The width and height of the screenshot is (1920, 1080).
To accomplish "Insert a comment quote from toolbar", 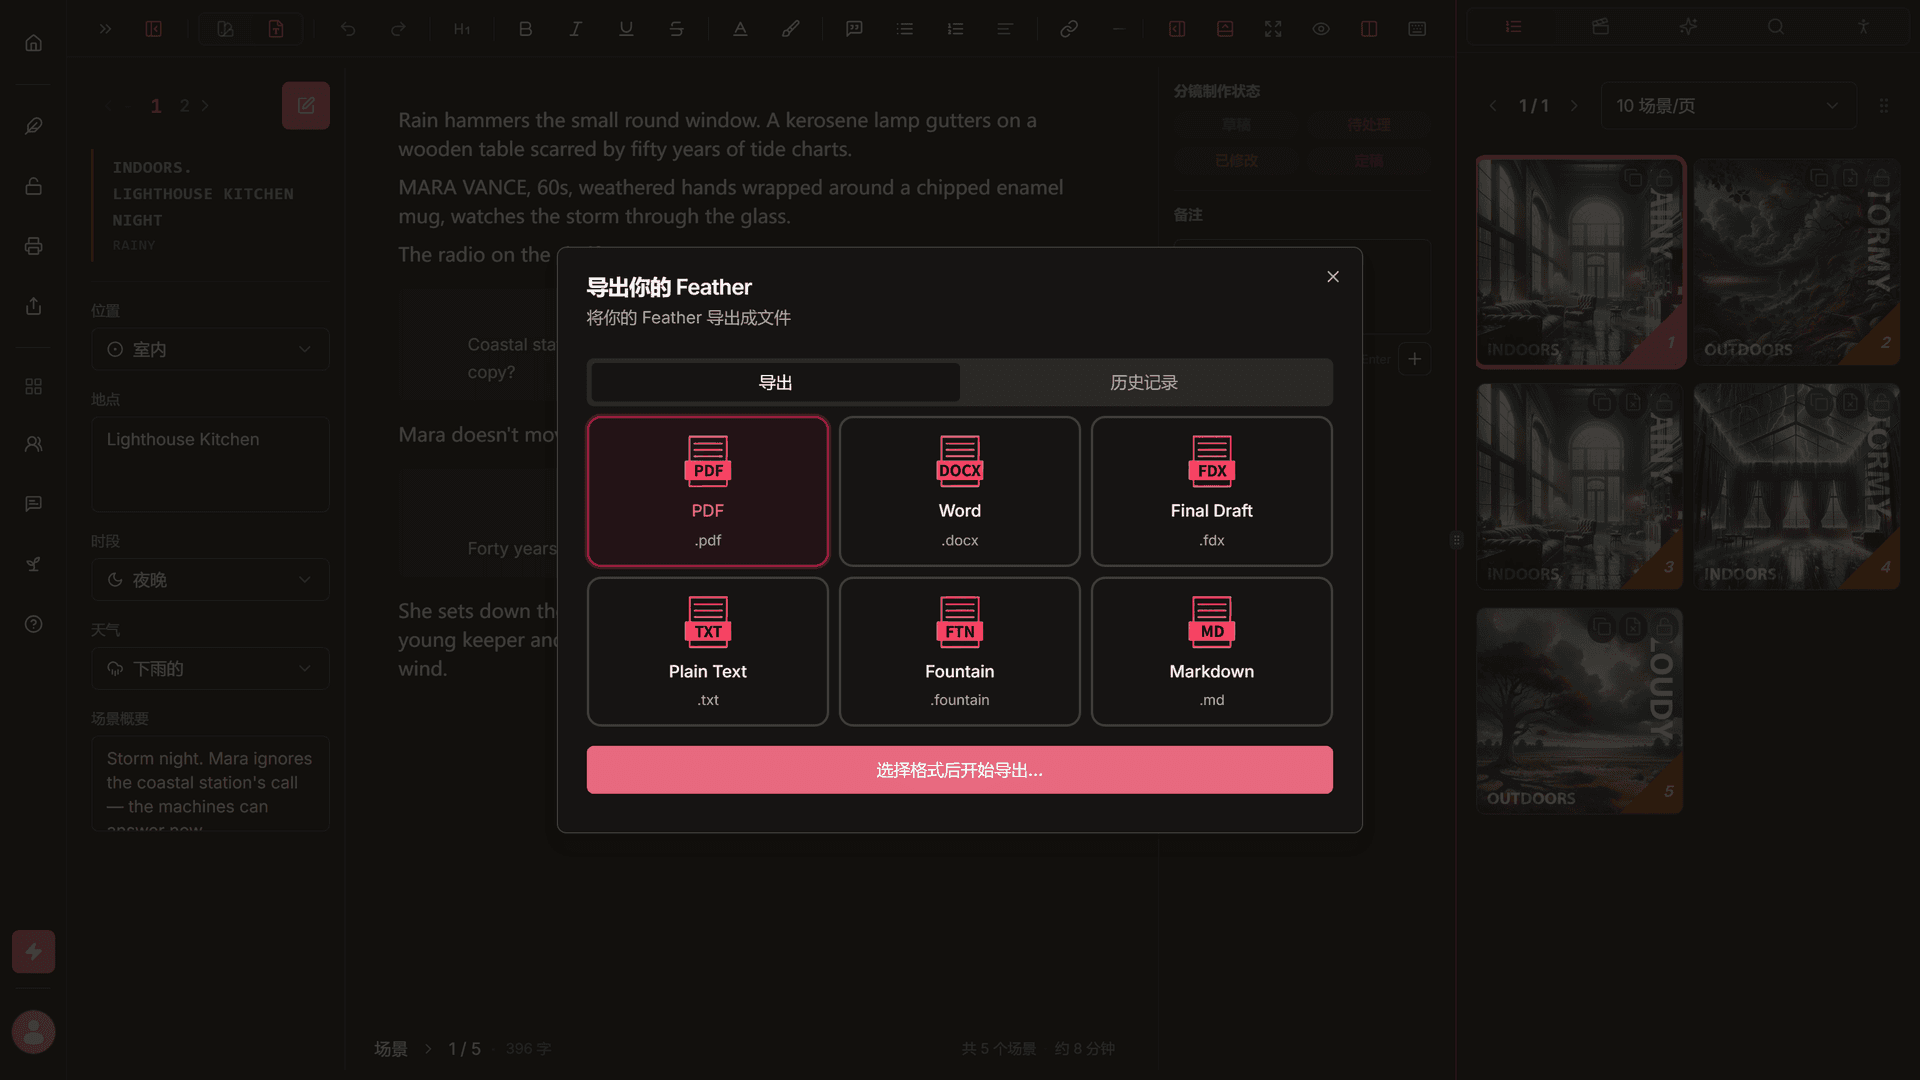I will (854, 29).
